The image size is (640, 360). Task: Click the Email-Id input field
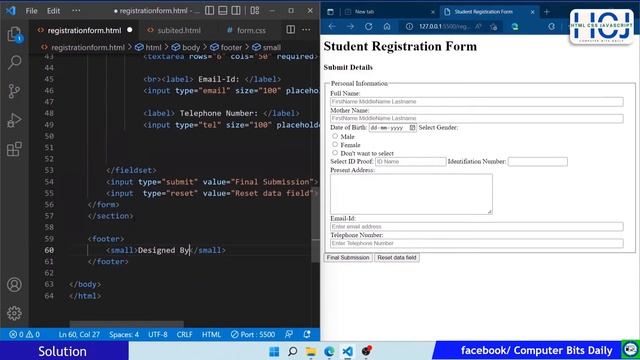[477, 227]
